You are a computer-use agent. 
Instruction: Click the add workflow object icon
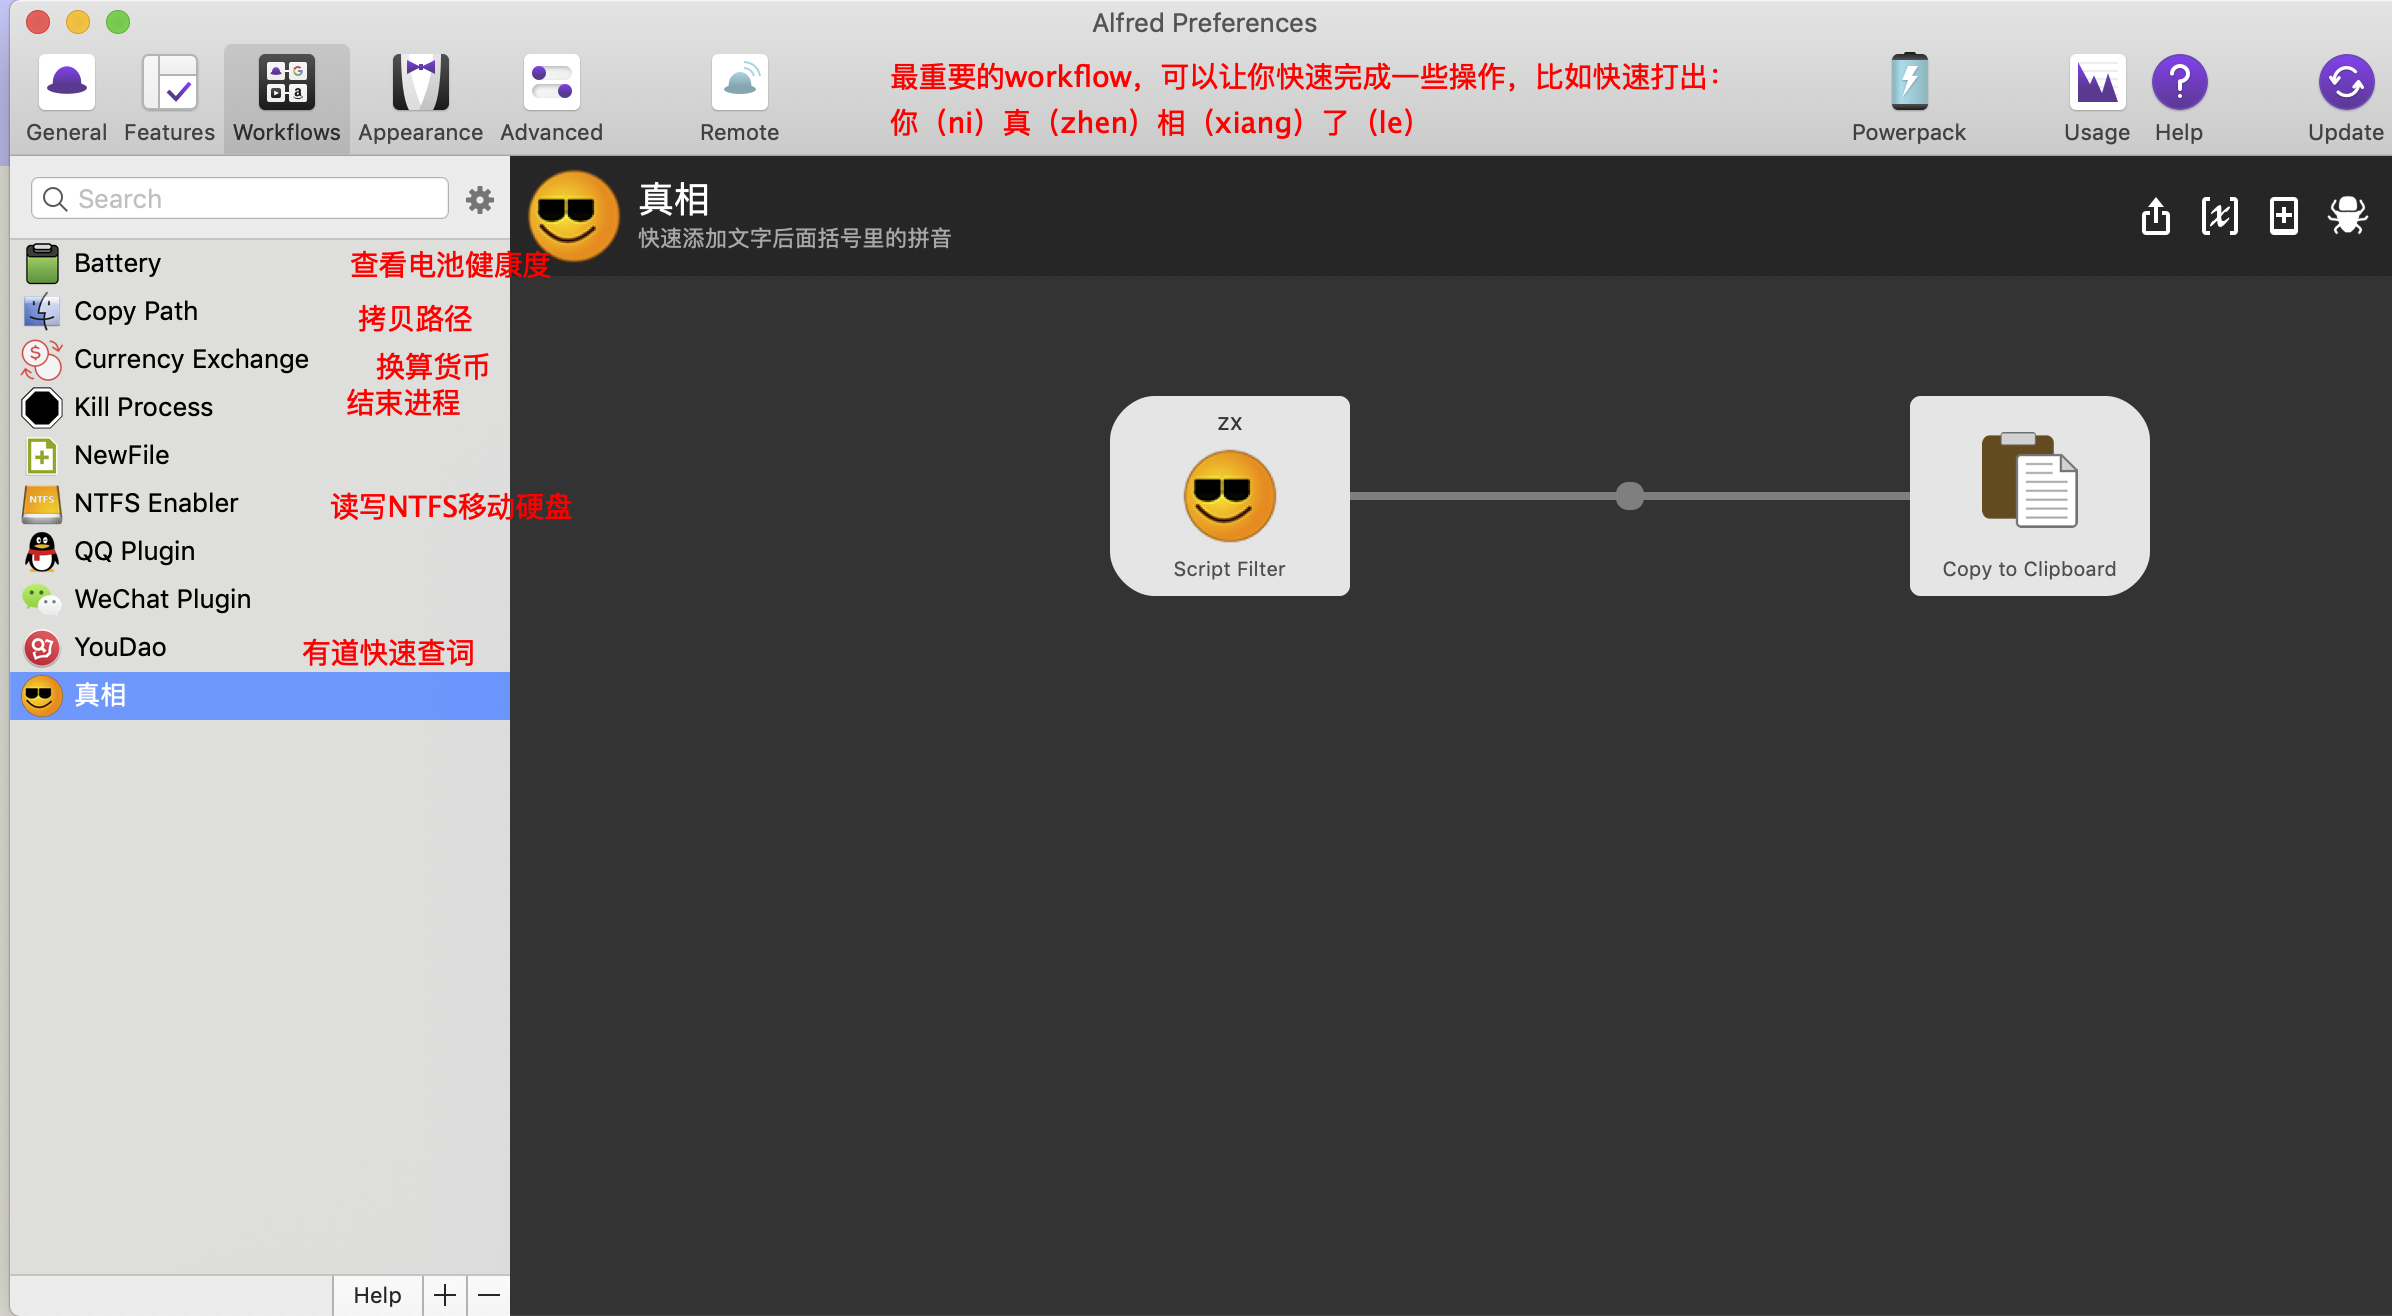[2283, 216]
